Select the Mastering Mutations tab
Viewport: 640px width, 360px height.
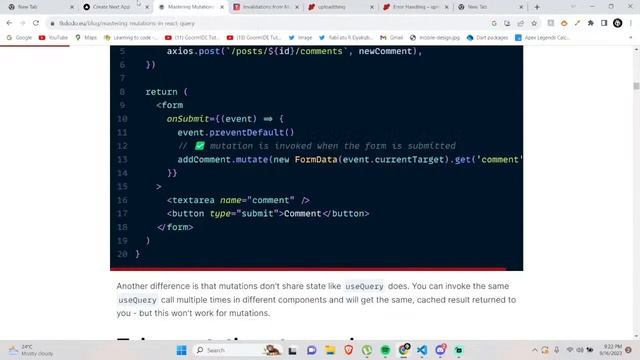click(191, 7)
